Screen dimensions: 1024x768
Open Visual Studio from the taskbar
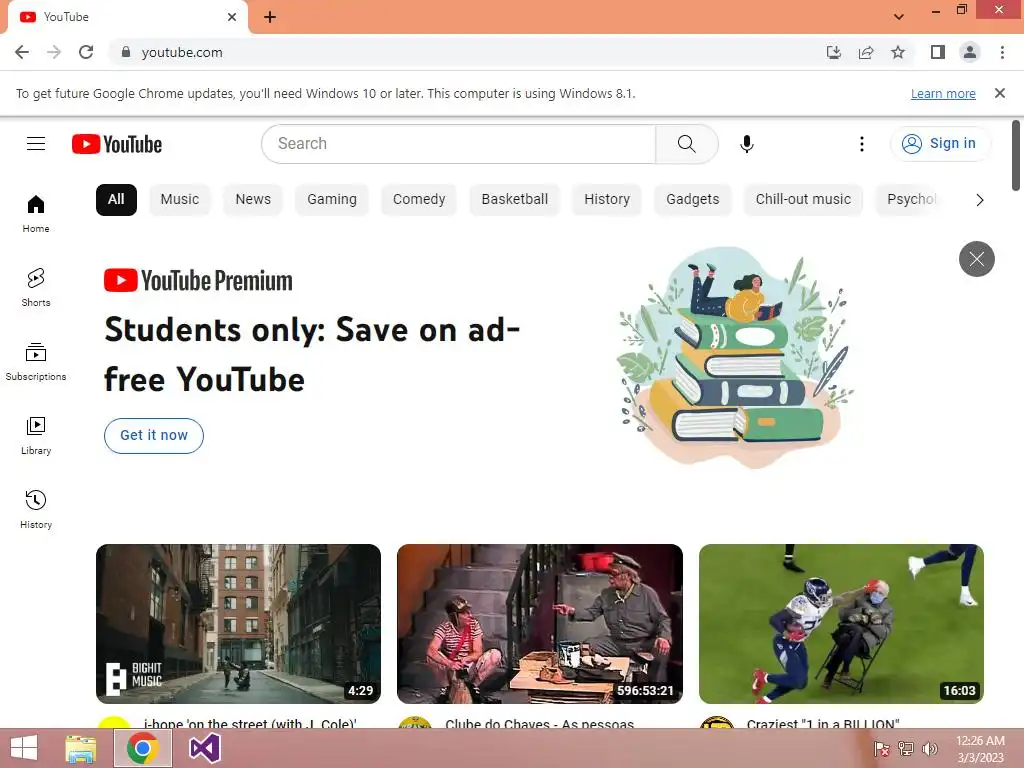pyautogui.click(x=204, y=748)
